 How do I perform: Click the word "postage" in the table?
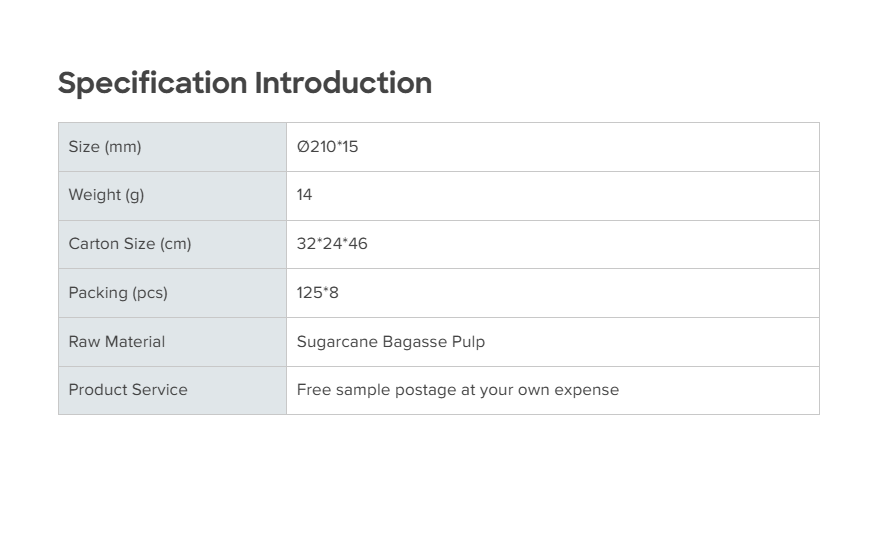point(424,390)
